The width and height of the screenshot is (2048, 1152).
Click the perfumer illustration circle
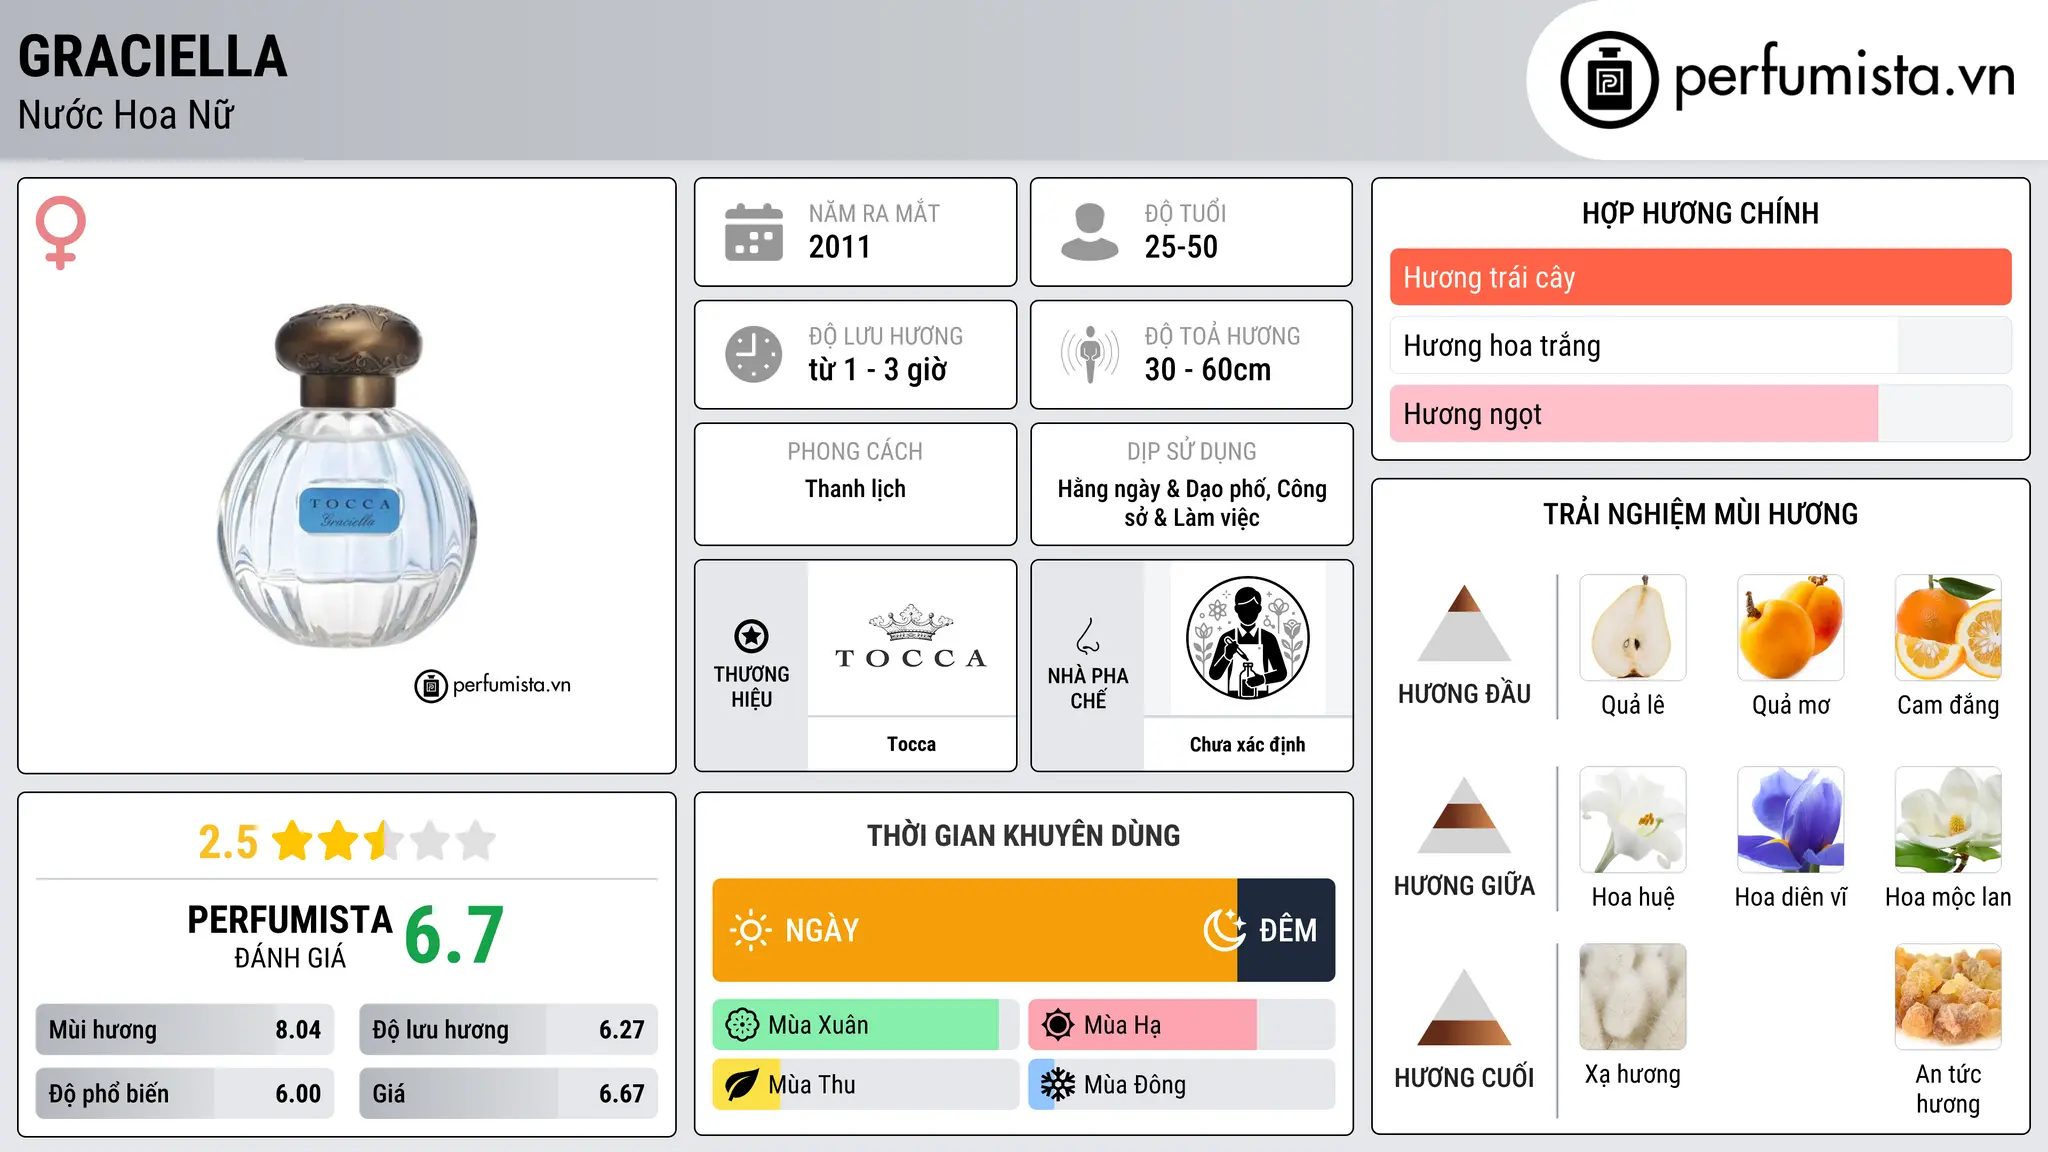1247,638
